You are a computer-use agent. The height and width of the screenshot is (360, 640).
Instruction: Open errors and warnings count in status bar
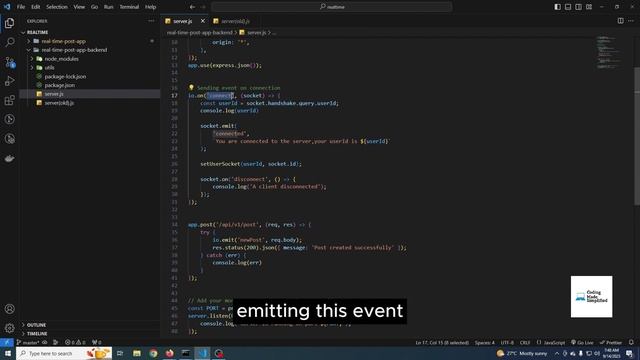point(75,342)
